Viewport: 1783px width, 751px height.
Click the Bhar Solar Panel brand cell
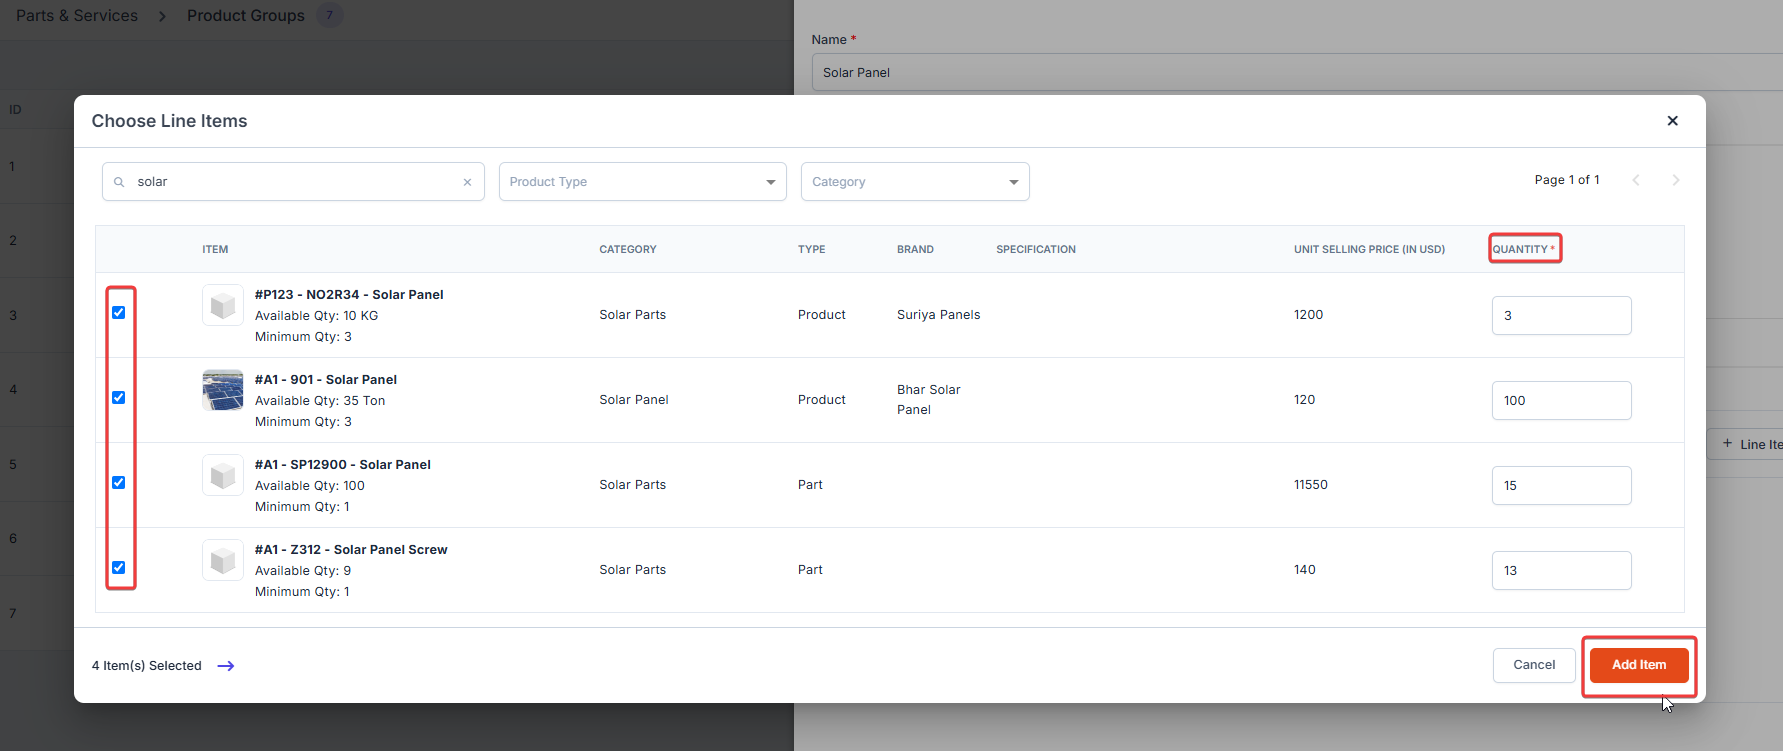pyautogui.click(x=929, y=400)
